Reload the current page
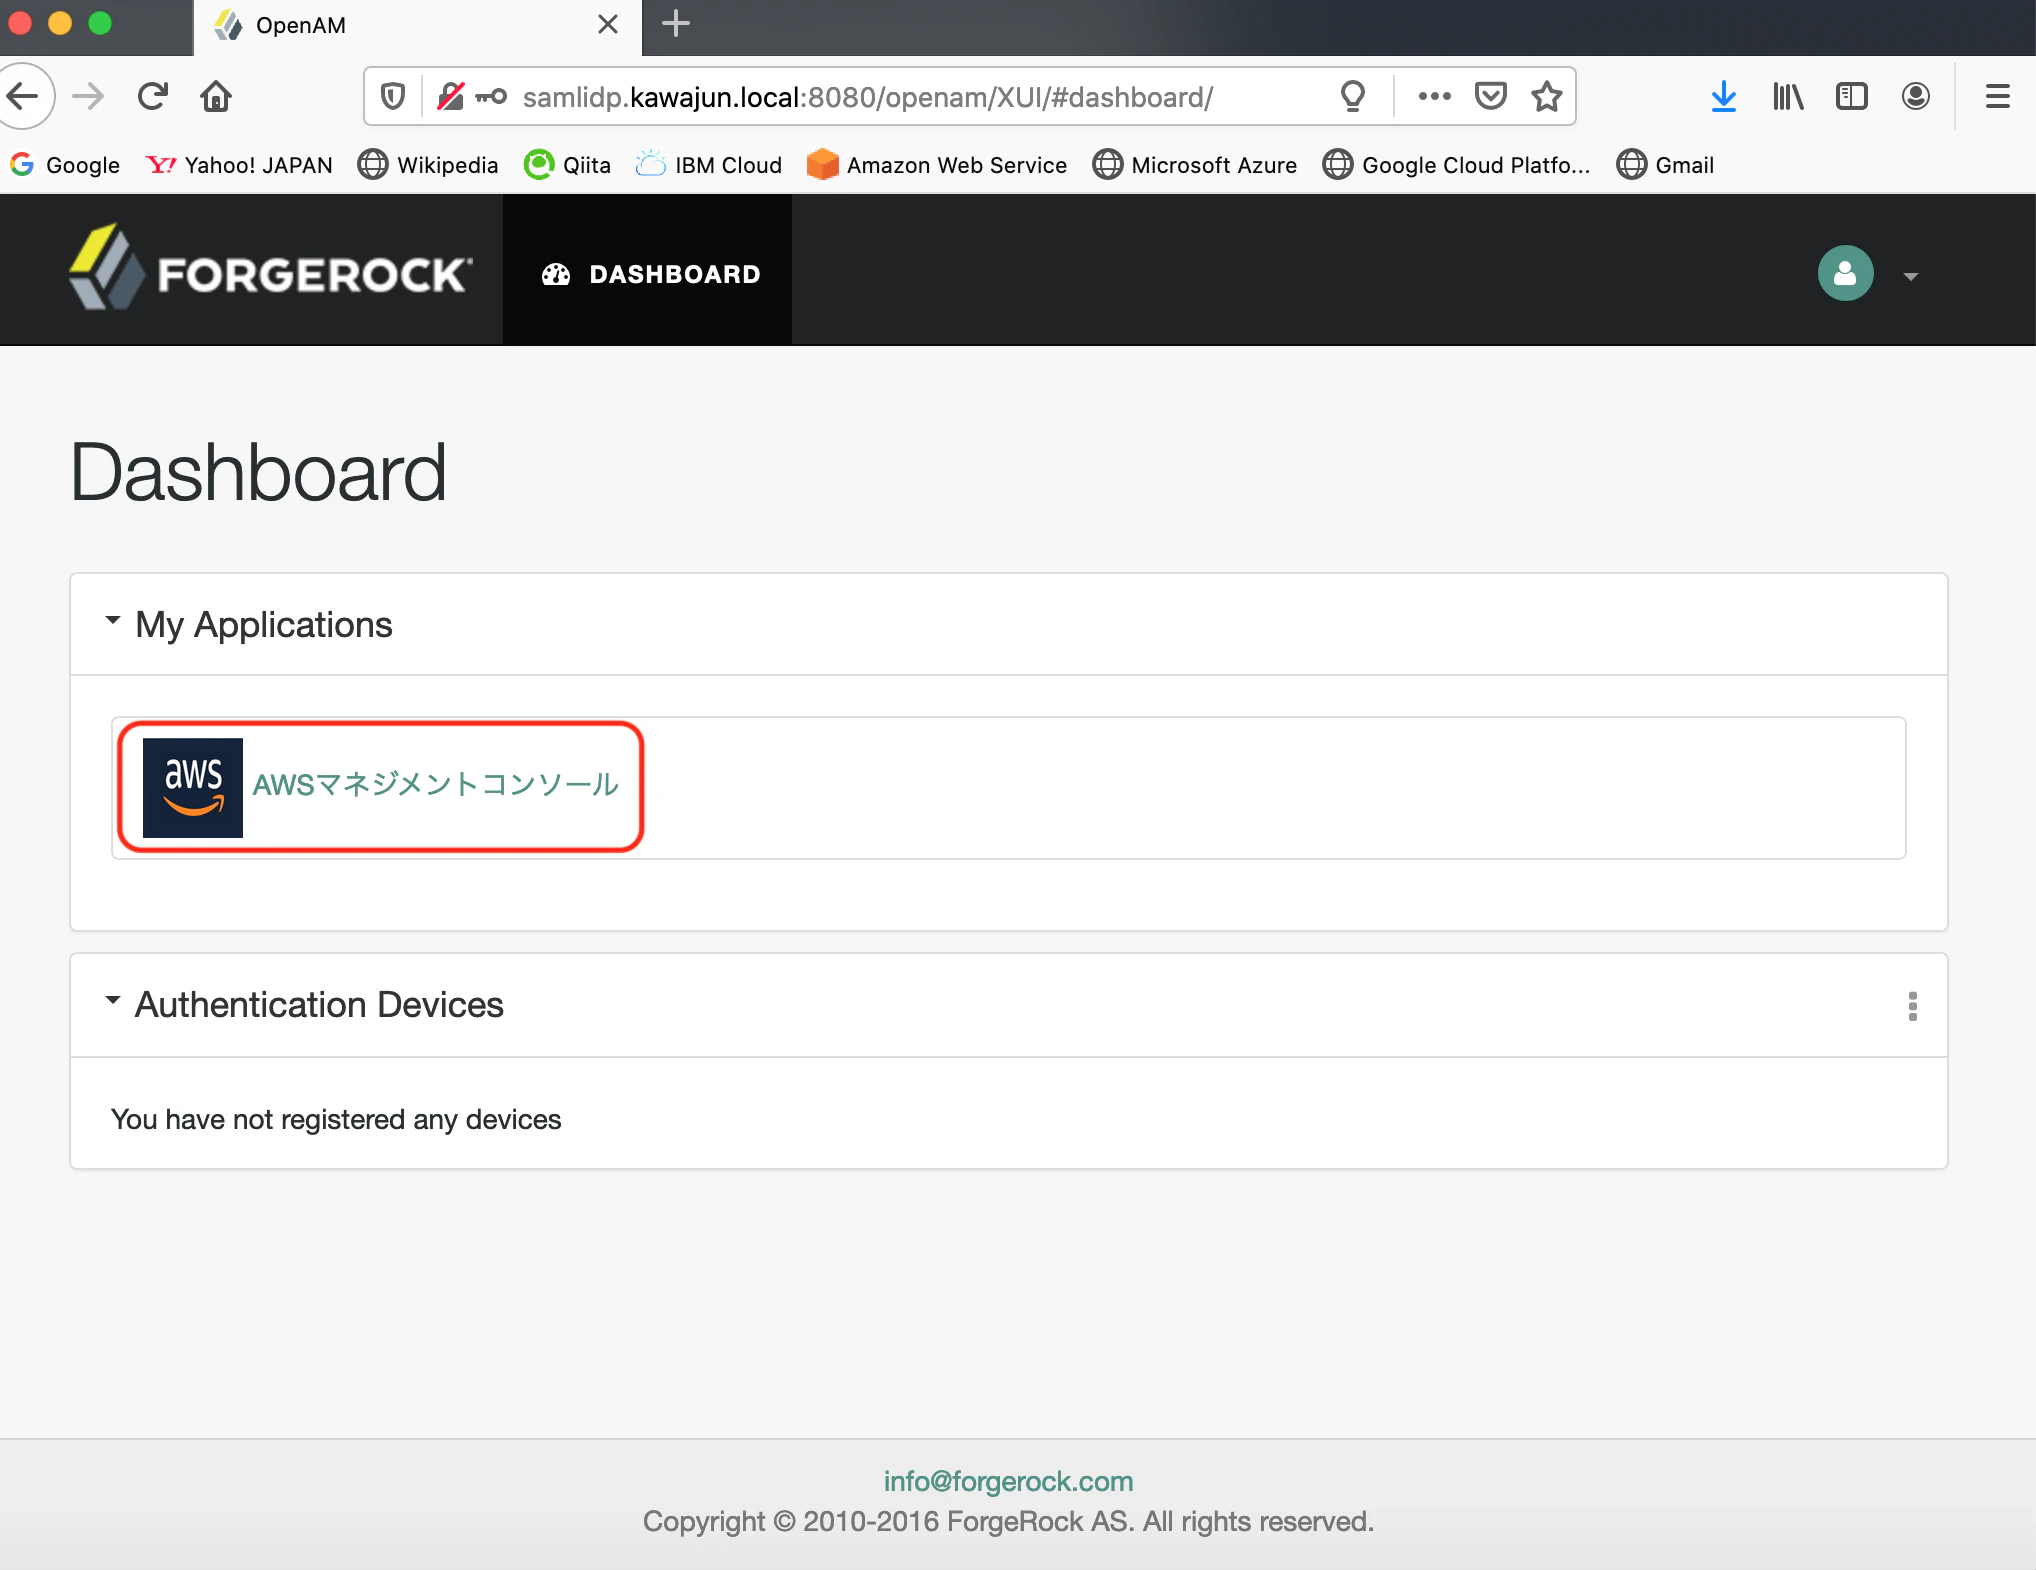This screenshot has height=1570, width=2036. pyautogui.click(x=152, y=96)
